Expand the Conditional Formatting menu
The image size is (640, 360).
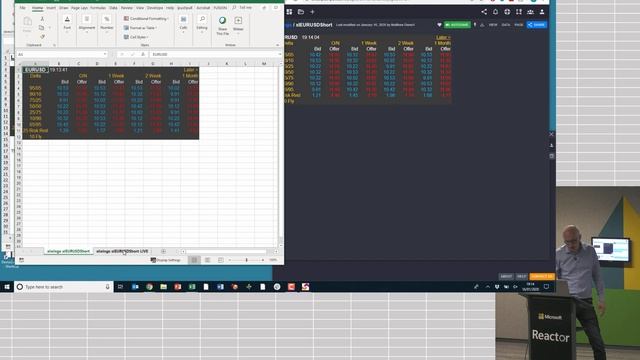[x=146, y=19]
